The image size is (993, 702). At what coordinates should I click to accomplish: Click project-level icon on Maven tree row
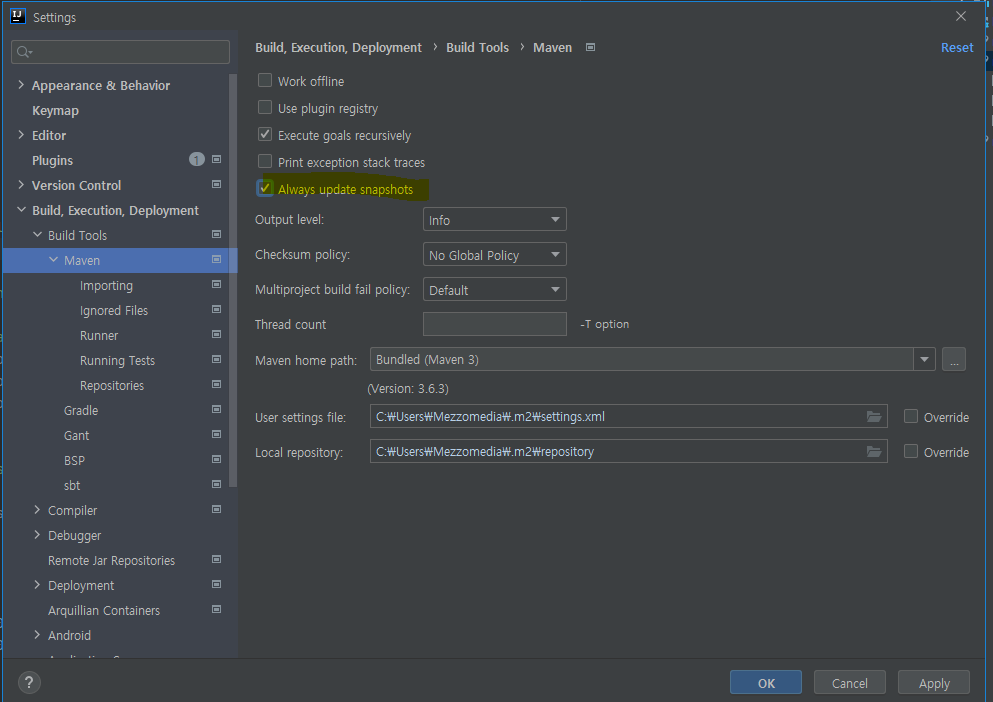tap(217, 260)
